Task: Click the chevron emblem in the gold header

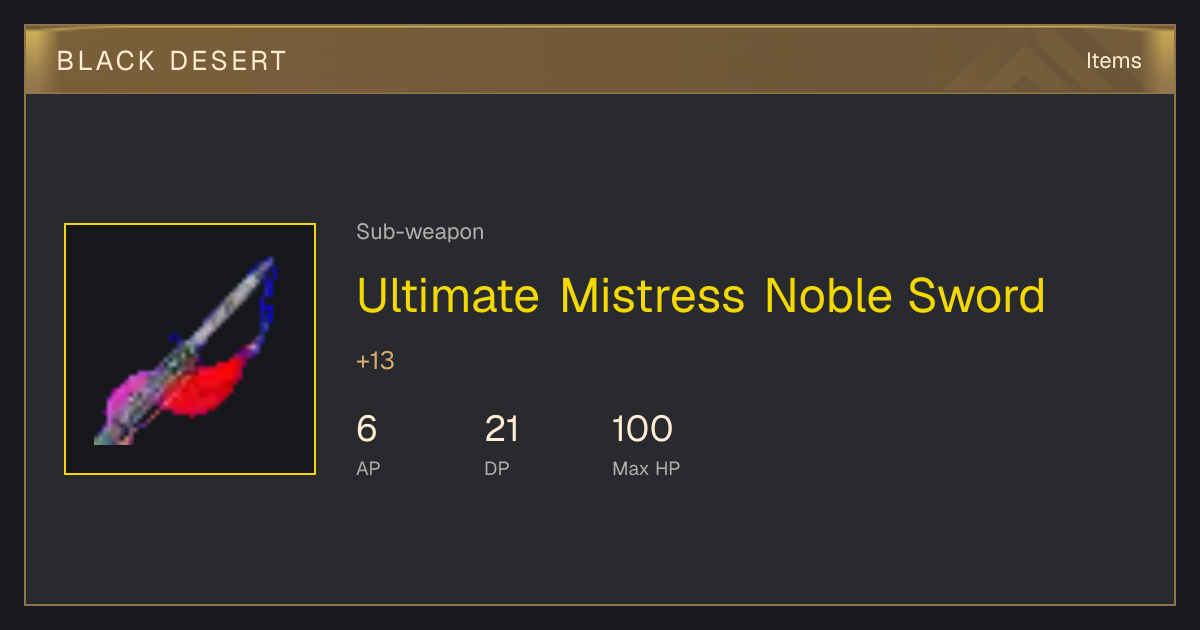Action: point(1034,61)
